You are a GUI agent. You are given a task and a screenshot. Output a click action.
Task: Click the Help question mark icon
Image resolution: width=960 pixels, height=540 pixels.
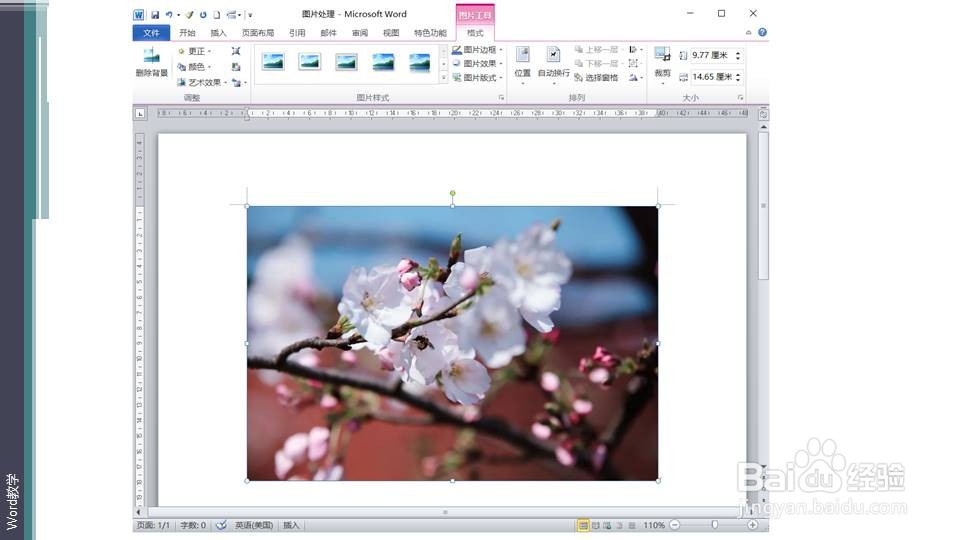[762, 32]
